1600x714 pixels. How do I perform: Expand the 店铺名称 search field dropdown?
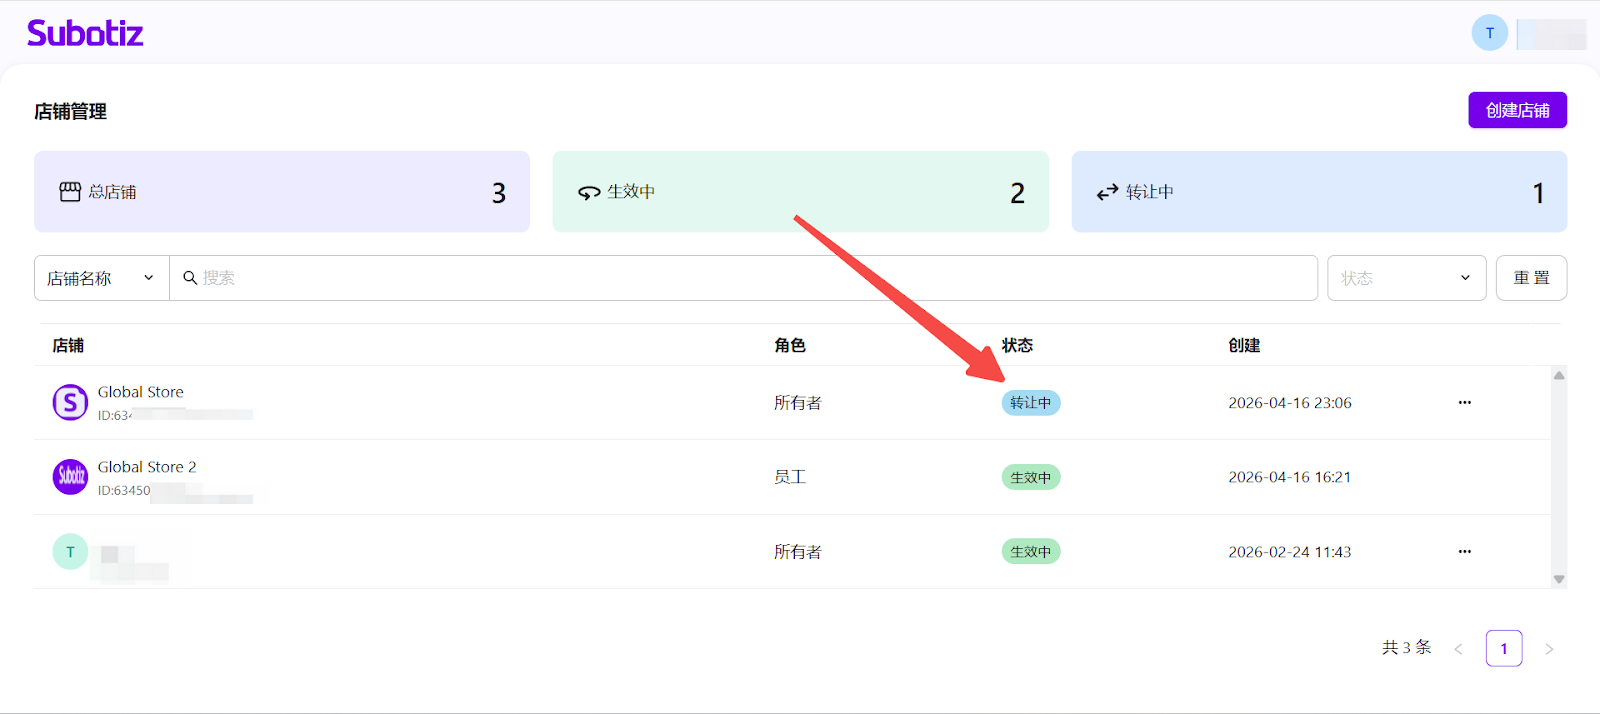click(101, 278)
